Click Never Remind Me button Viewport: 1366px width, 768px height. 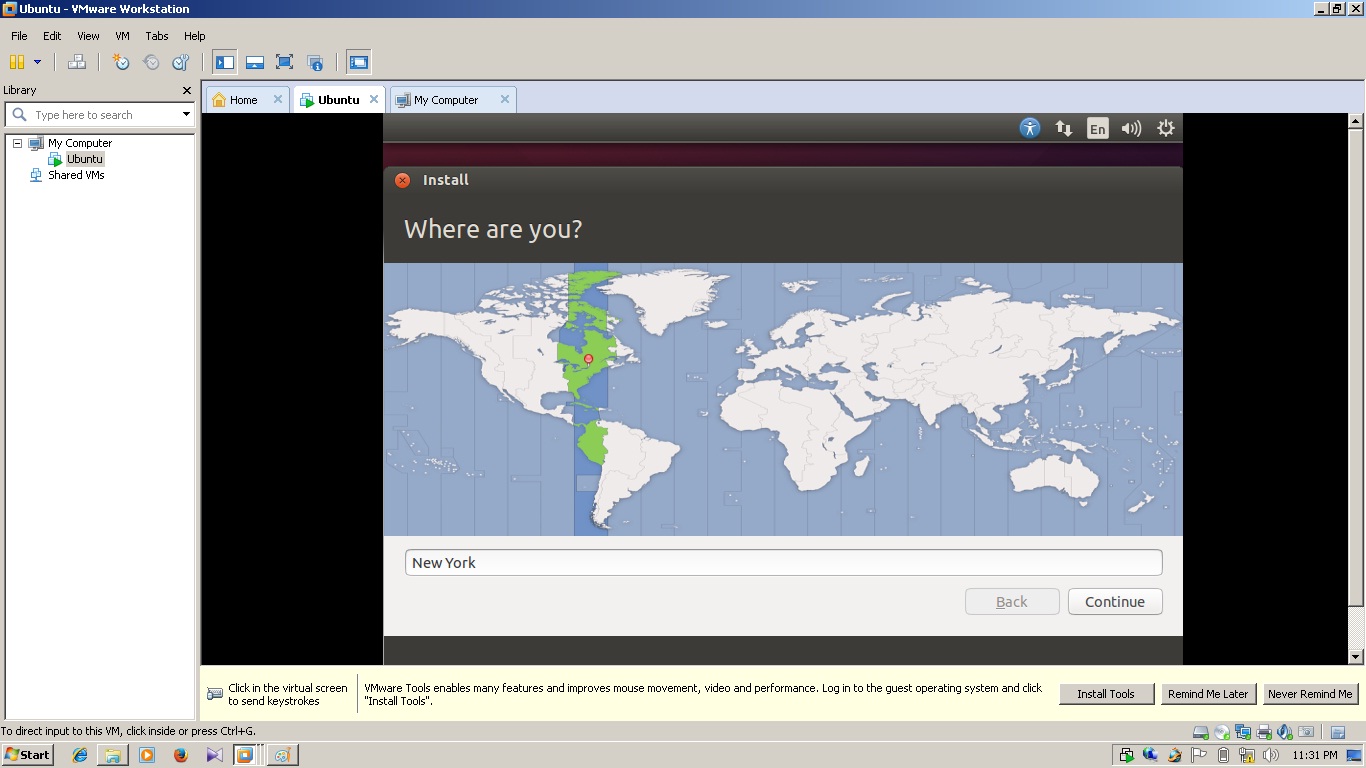[x=1310, y=694]
